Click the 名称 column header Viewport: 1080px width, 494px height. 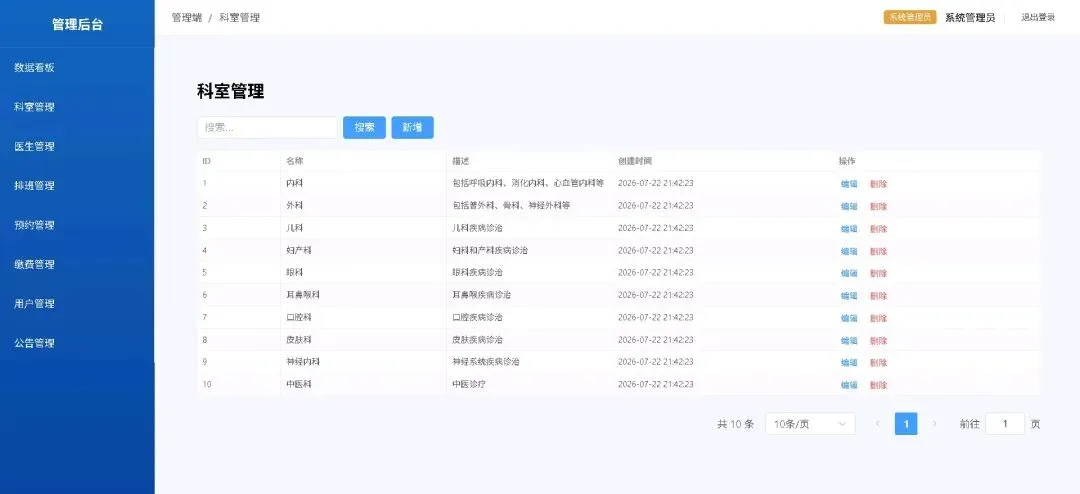[x=295, y=161]
